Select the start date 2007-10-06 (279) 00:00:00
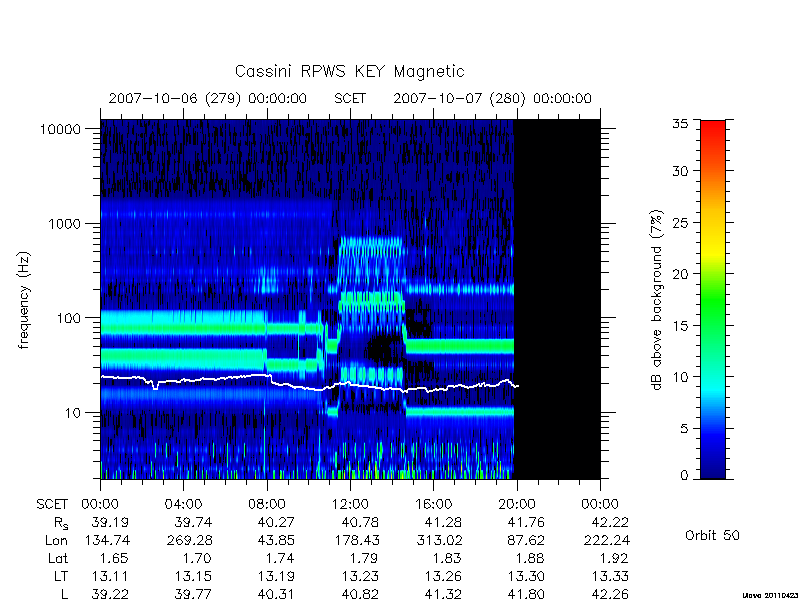Viewport: 800px width, 600px height. tap(208, 98)
